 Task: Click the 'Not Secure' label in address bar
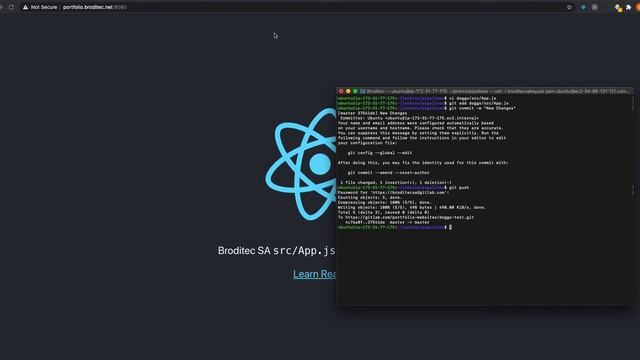pyautogui.click(x=44, y=7)
